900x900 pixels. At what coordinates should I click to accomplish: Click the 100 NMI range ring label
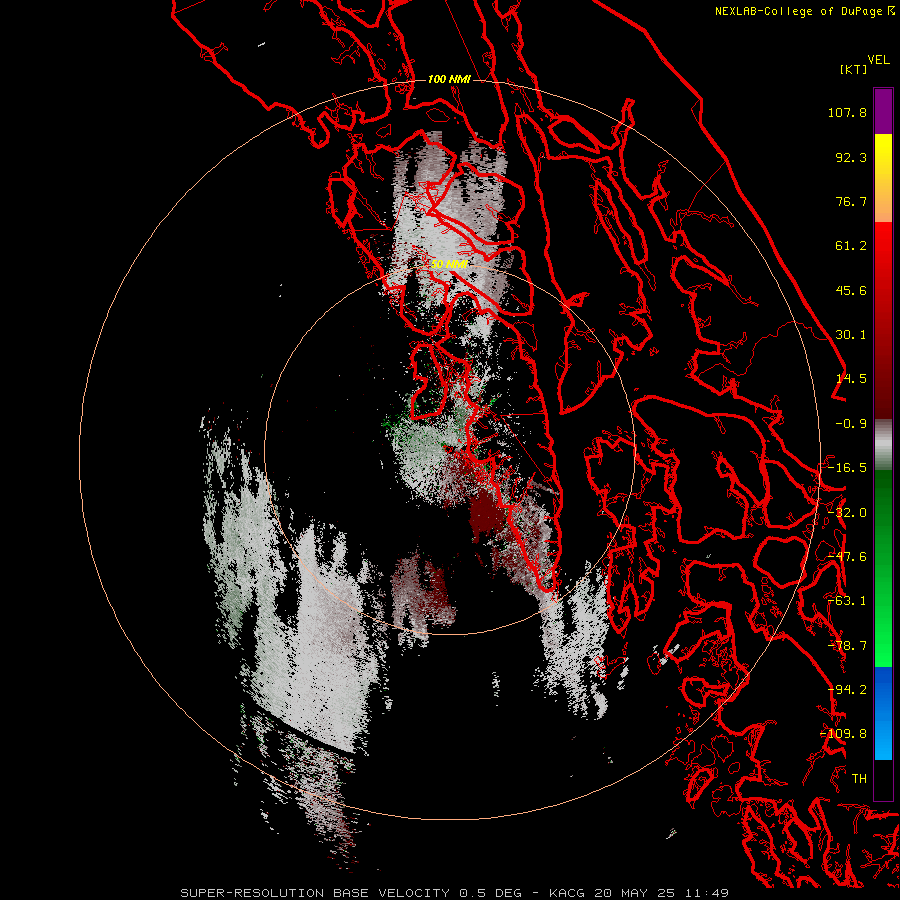[449, 79]
